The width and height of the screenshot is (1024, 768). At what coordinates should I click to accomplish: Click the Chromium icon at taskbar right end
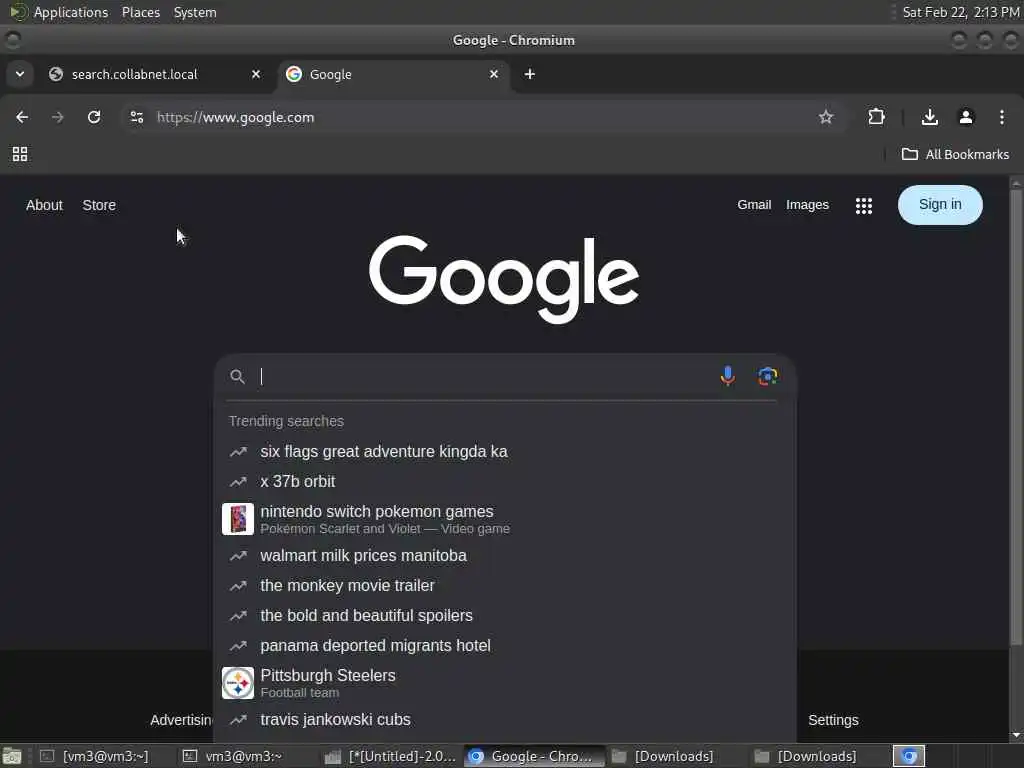(909, 756)
